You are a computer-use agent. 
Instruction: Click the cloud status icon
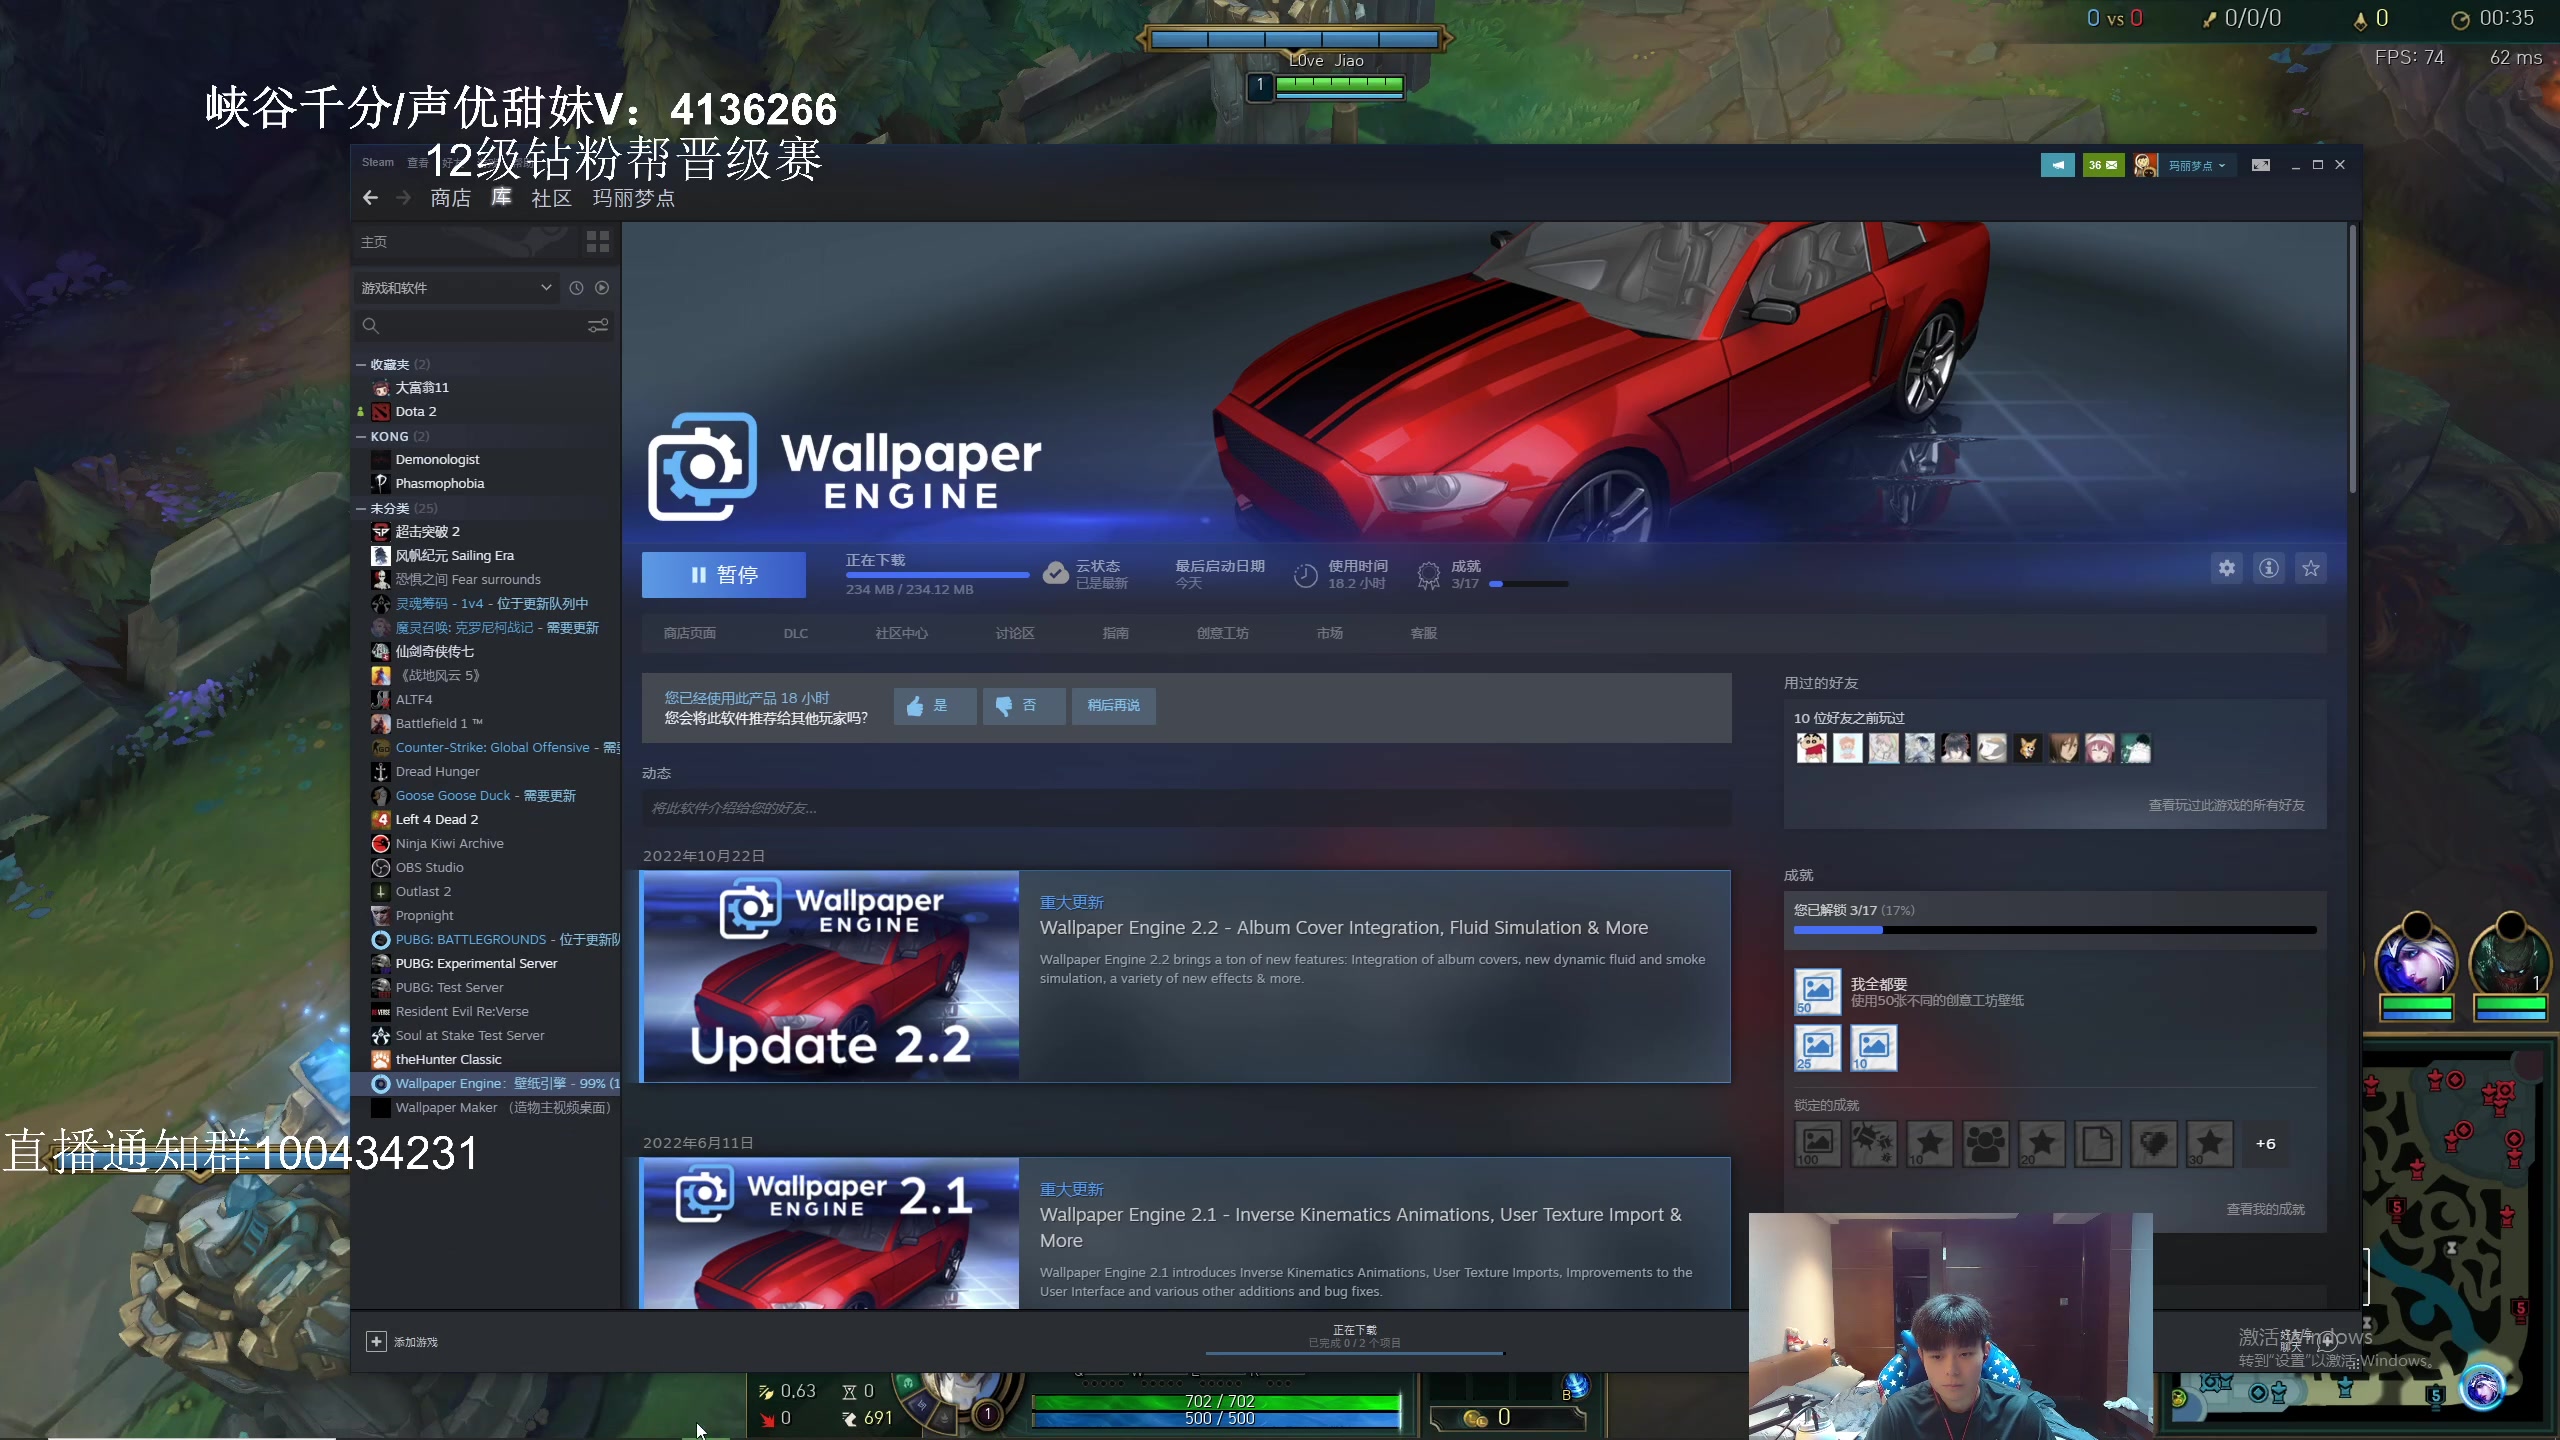[x=1056, y=574]
